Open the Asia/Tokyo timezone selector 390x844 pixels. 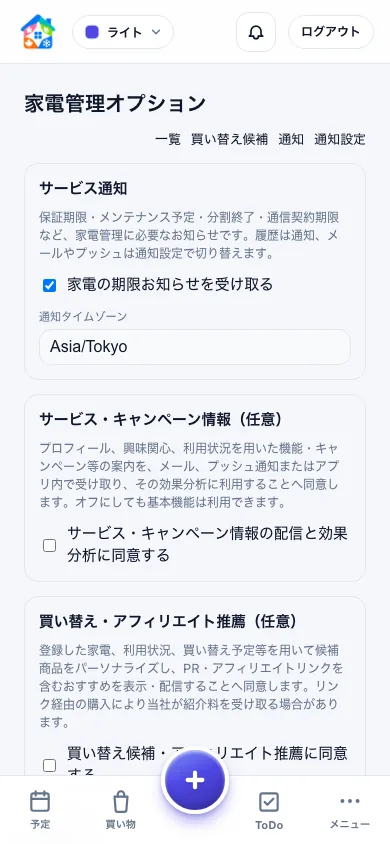[x=195, y=347]
